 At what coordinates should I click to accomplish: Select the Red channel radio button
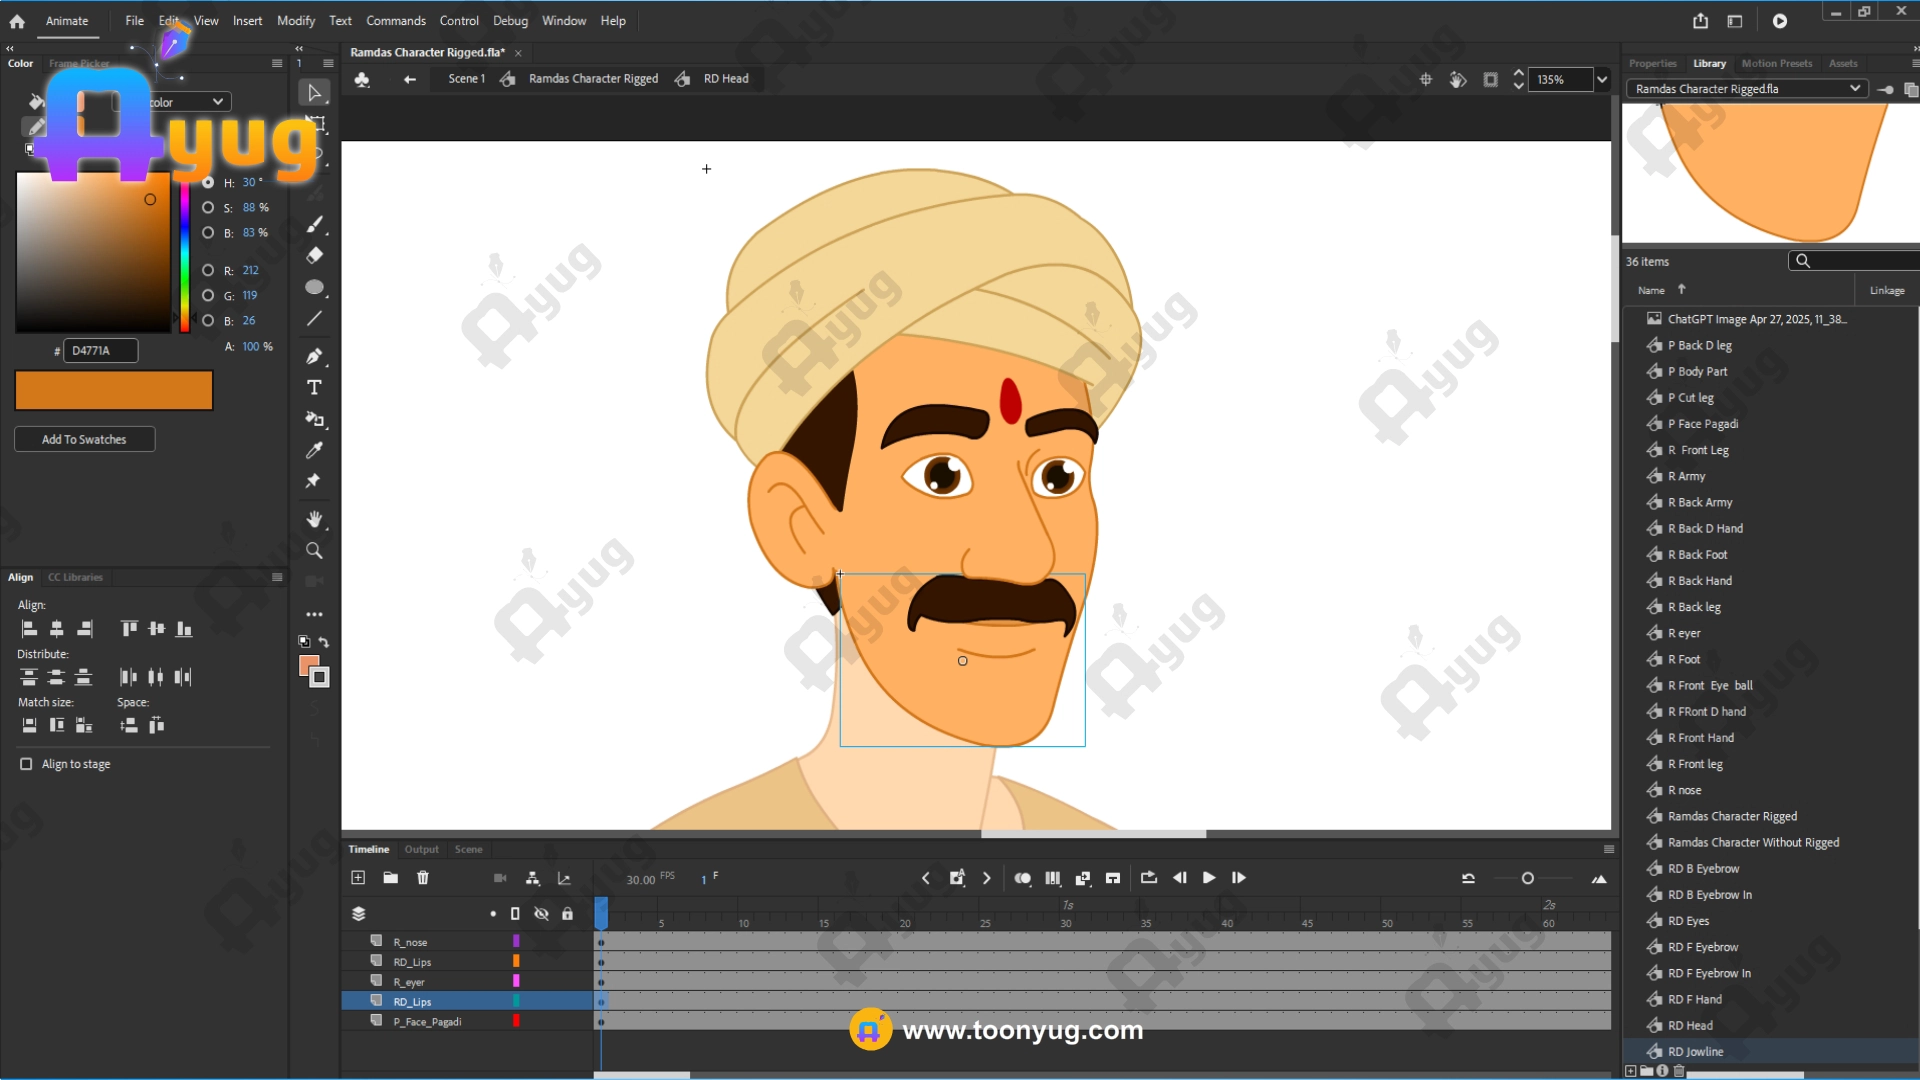[x=208, y=270]
